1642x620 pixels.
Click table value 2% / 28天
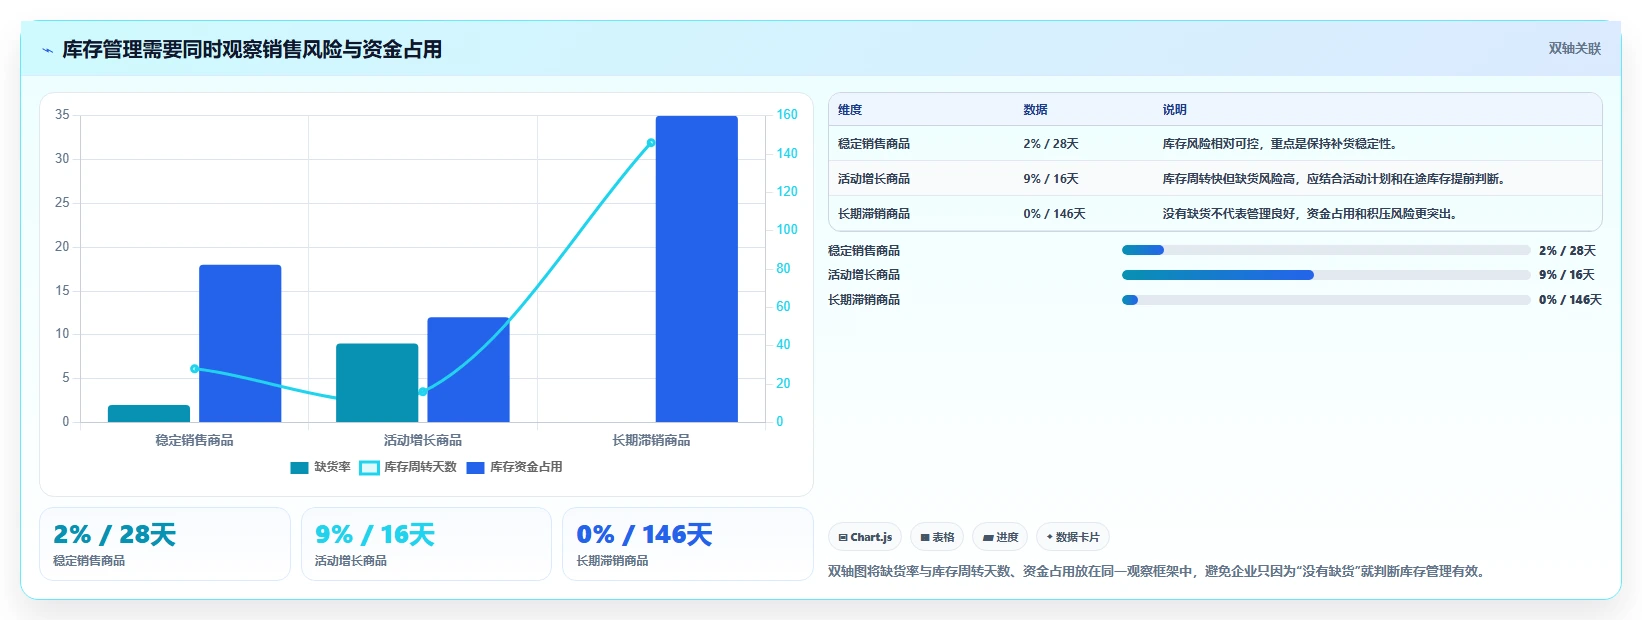coord(1051,144)
